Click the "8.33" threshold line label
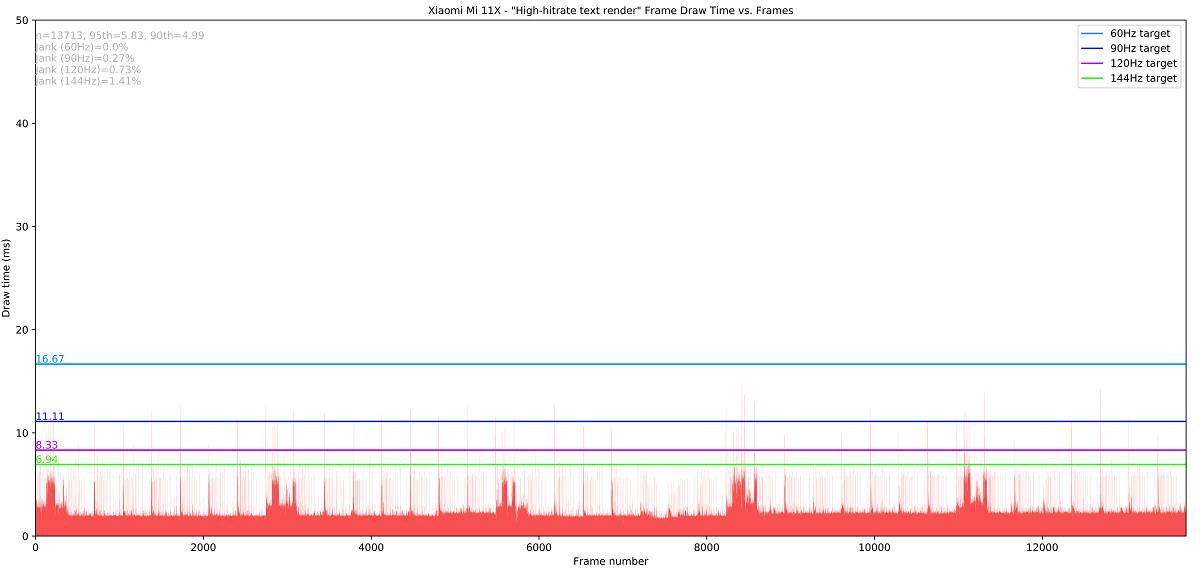1200x575 pixels. (x=47, y=445)
